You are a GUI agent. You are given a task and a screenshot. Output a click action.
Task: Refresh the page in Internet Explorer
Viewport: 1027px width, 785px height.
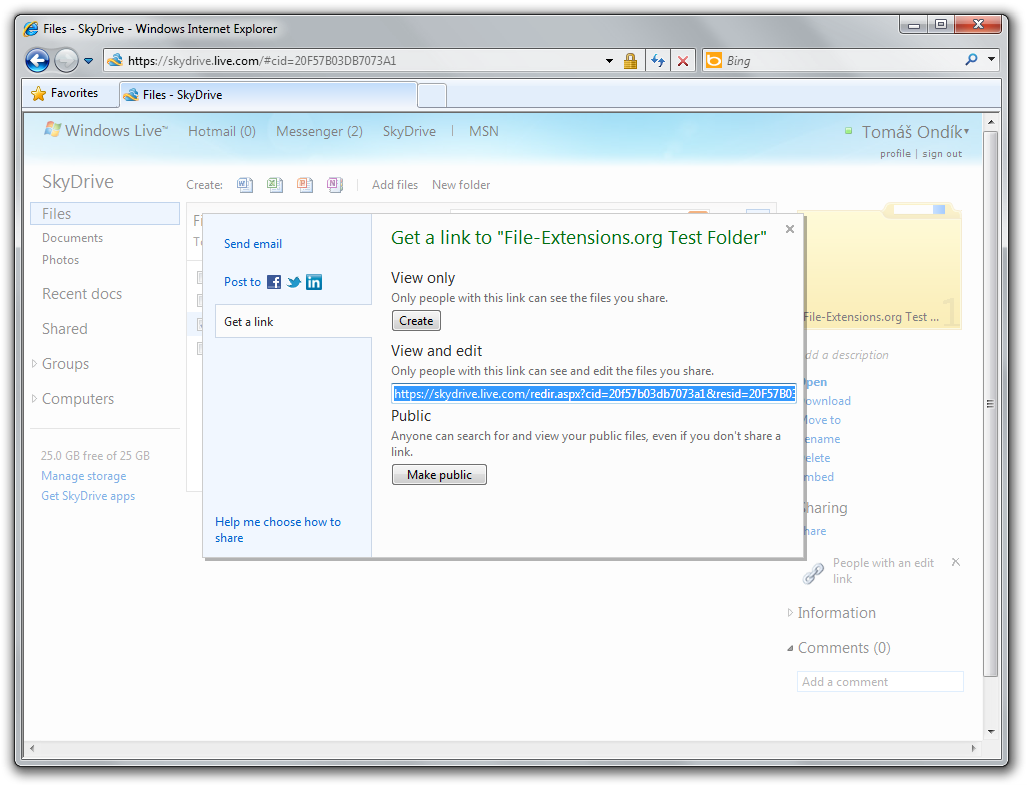(658, 60)
